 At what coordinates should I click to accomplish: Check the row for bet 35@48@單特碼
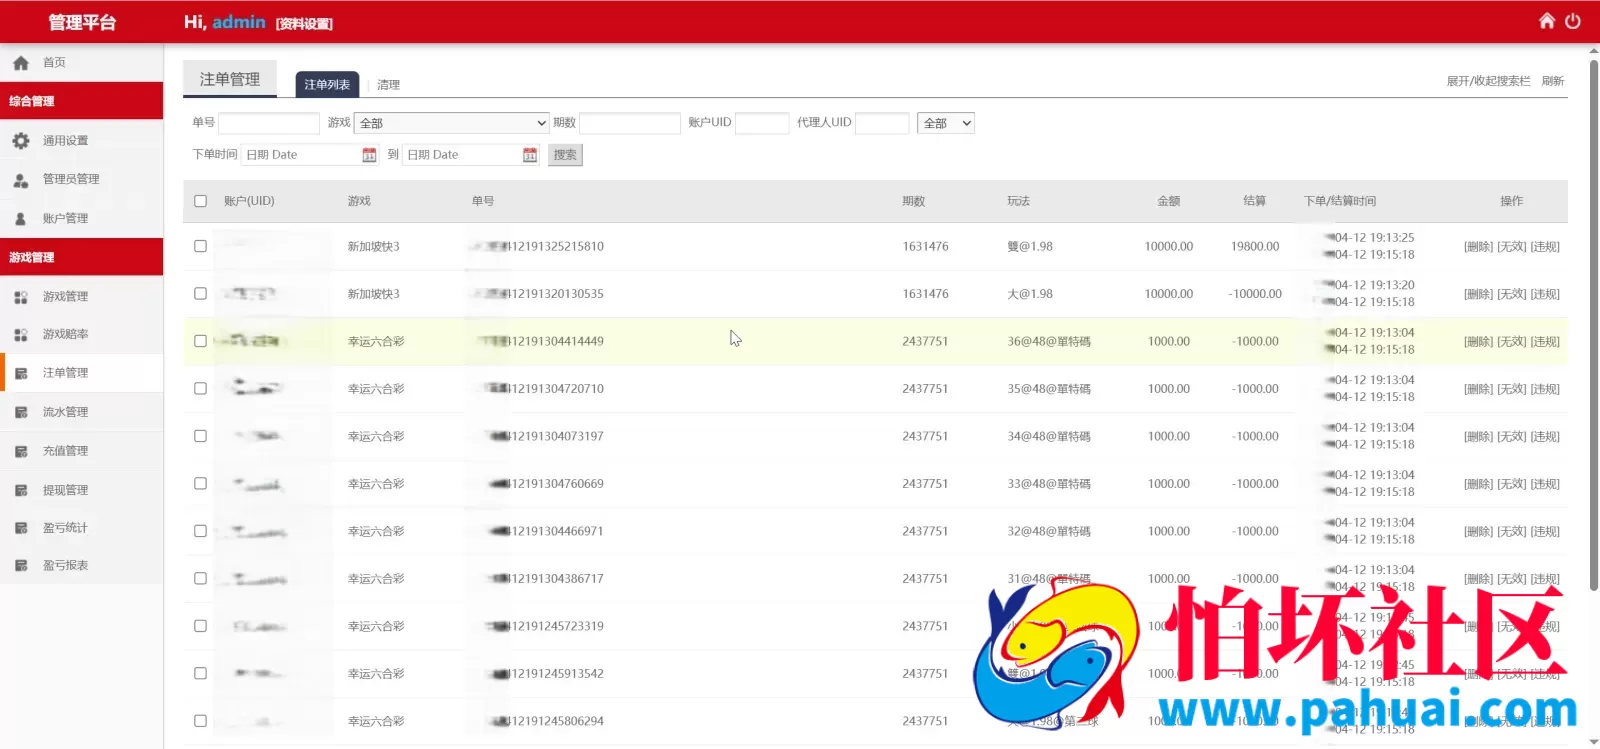[200, 389]
